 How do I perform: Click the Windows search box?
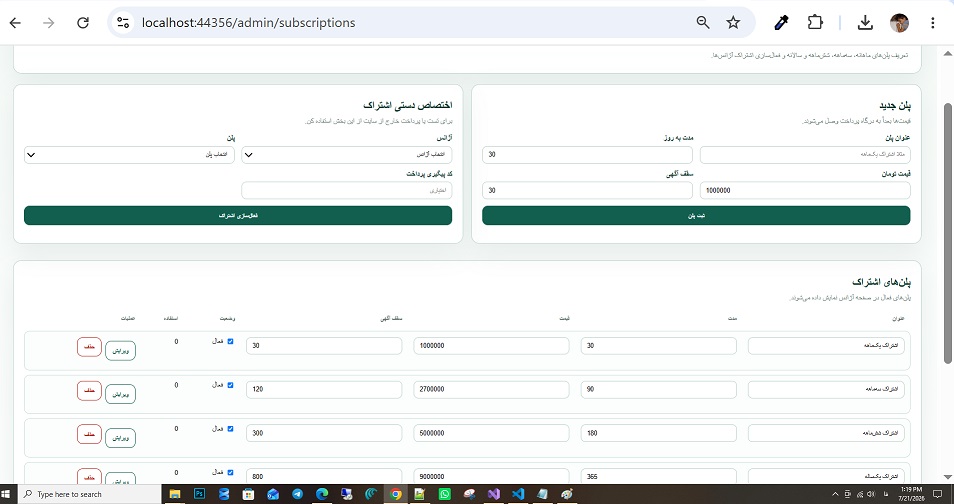coord(89,494)
